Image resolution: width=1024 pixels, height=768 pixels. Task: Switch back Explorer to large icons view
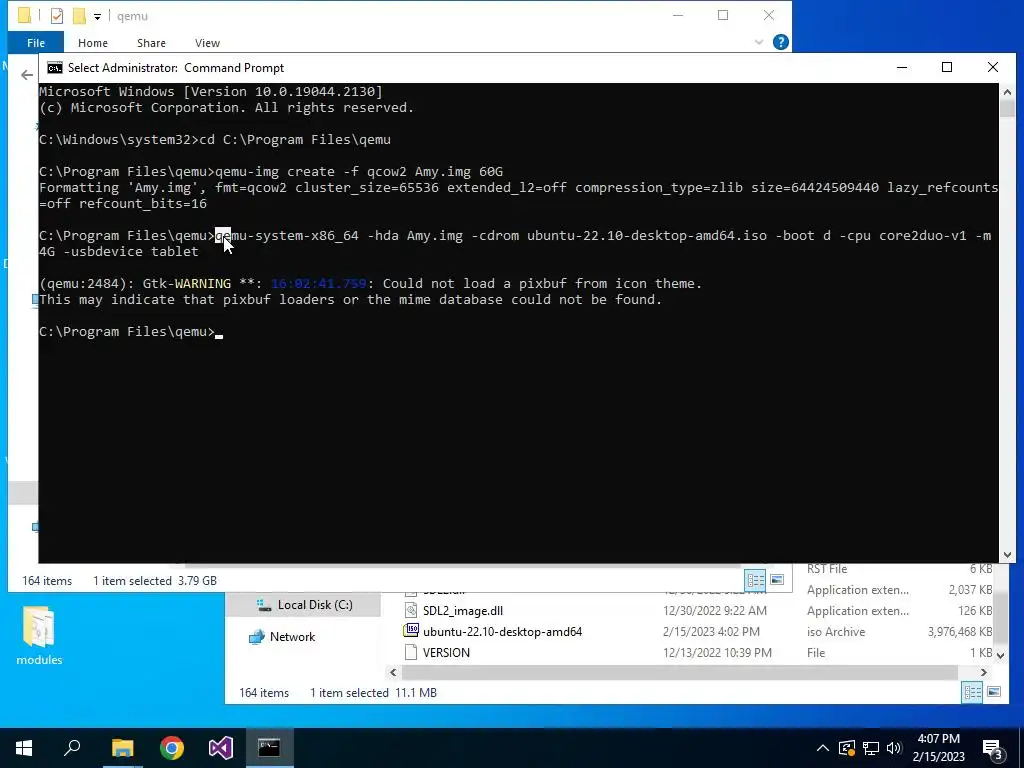tap(994, 692)
